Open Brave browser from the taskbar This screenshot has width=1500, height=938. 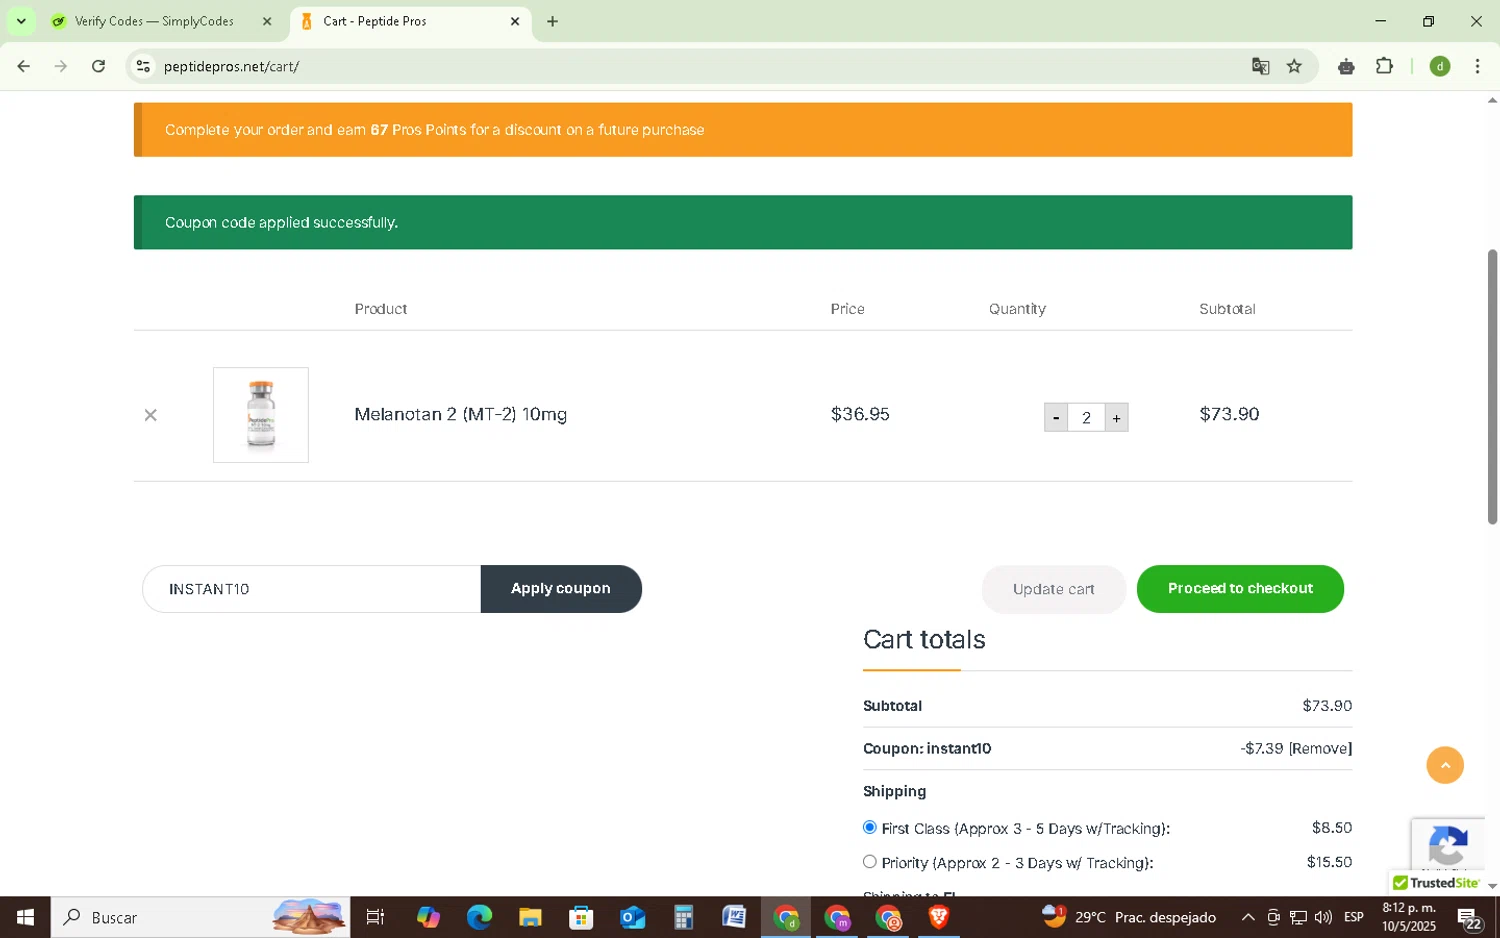pyautogui.click(x=938, y=917)
